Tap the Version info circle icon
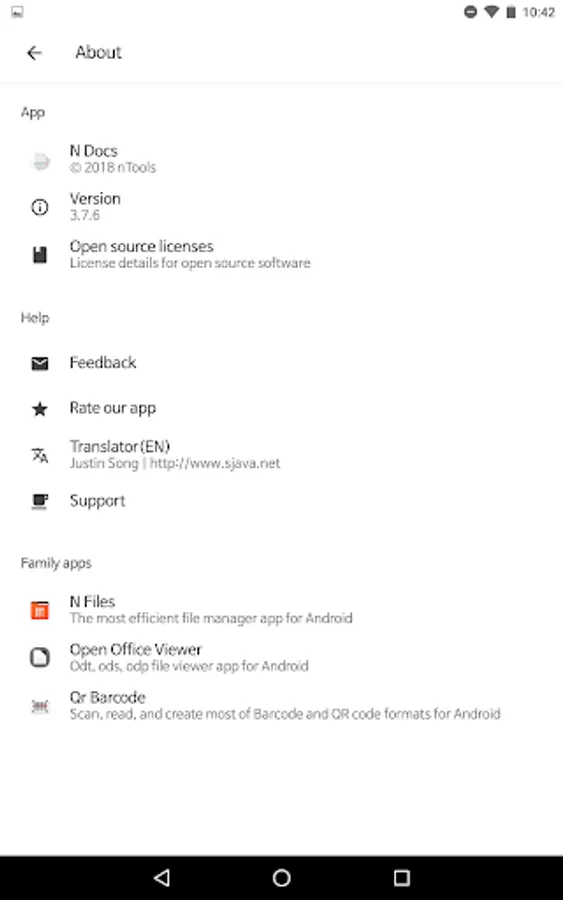 (40, 207)
